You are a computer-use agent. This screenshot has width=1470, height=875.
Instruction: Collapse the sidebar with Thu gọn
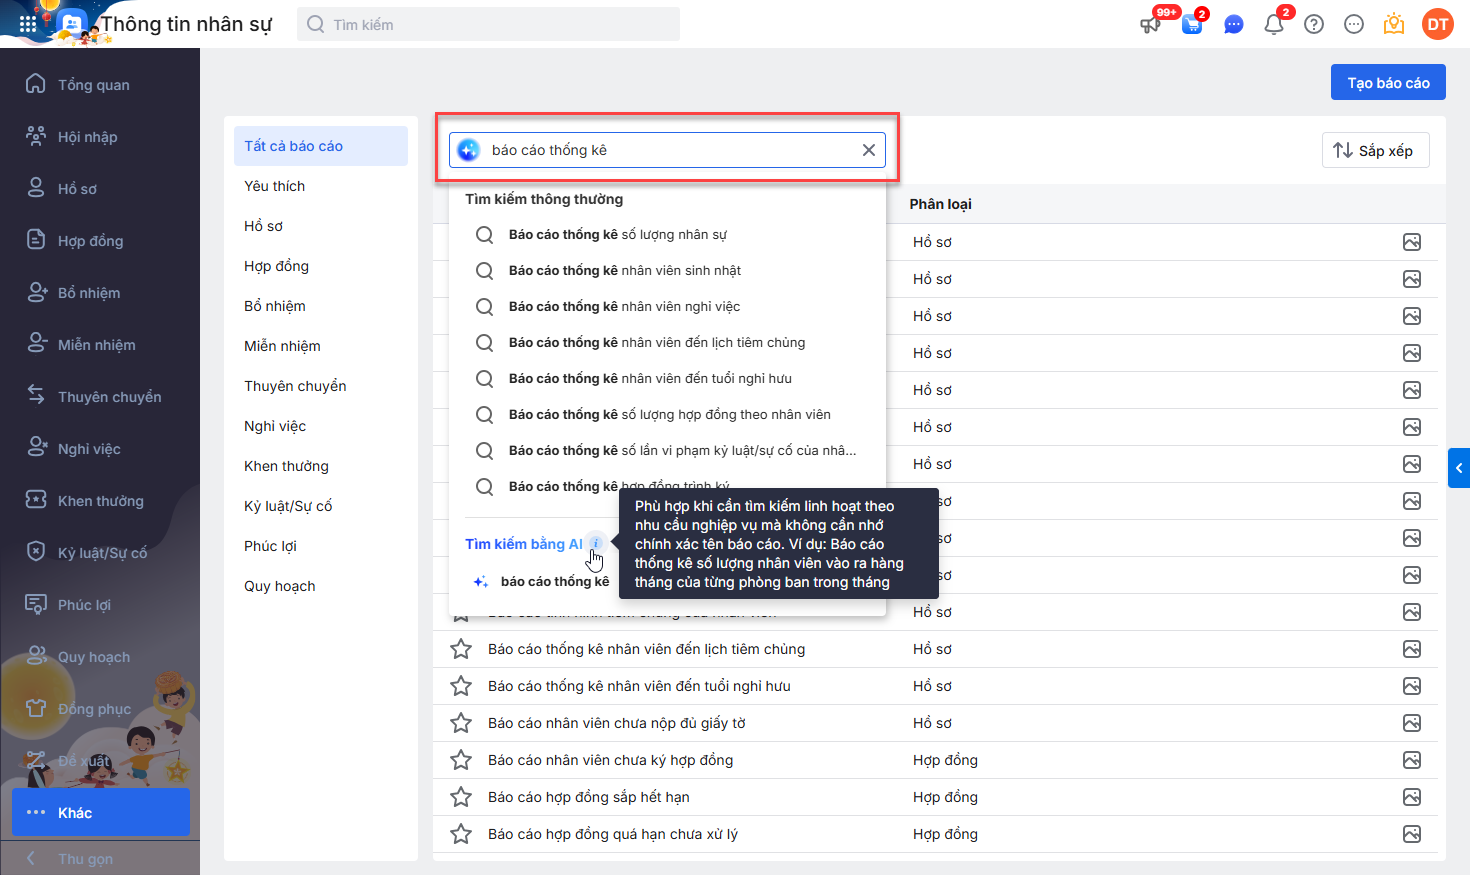pyautogui.click(x=100, y=858)
